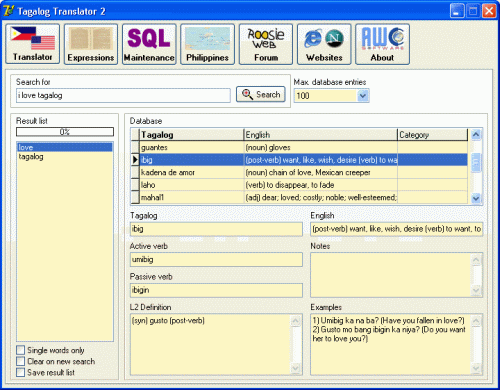Image resolution: width=500 pixels, height=390 pixels.
Task: Enable Save result list checkbox
Action: click(21, 372)
